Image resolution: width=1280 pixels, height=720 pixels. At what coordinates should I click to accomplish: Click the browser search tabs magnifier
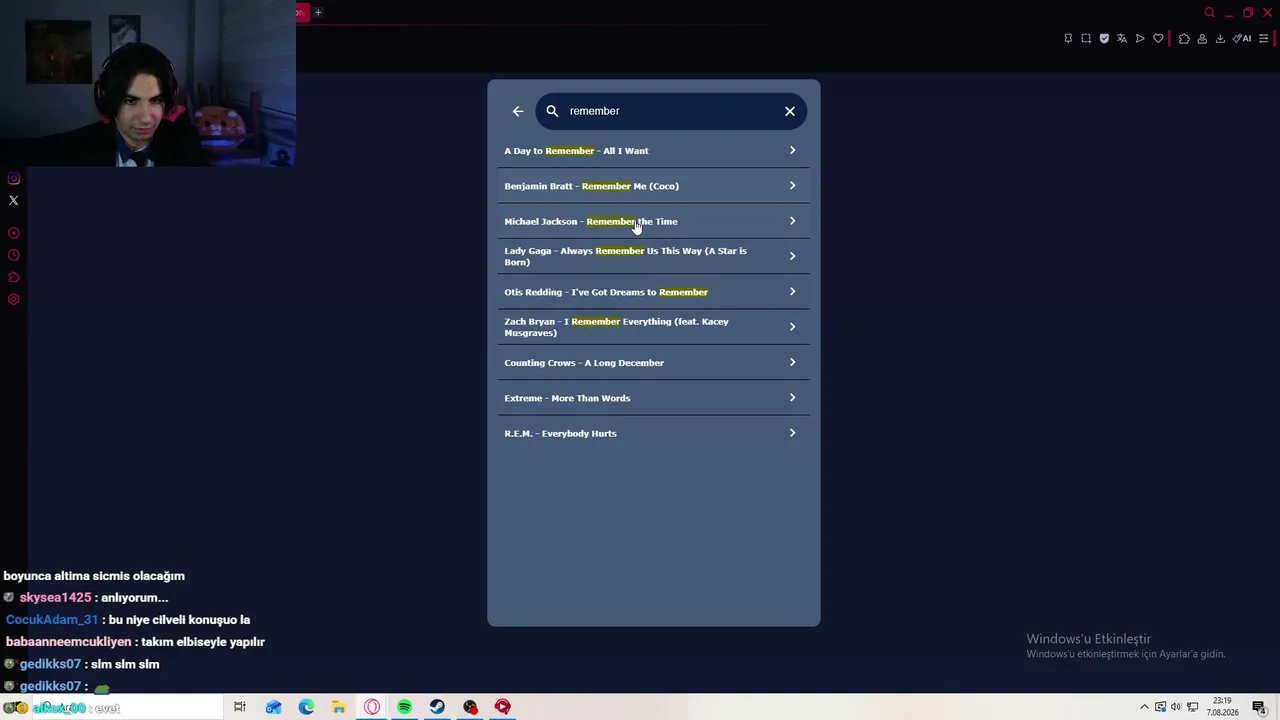(x=1209, y=12)
